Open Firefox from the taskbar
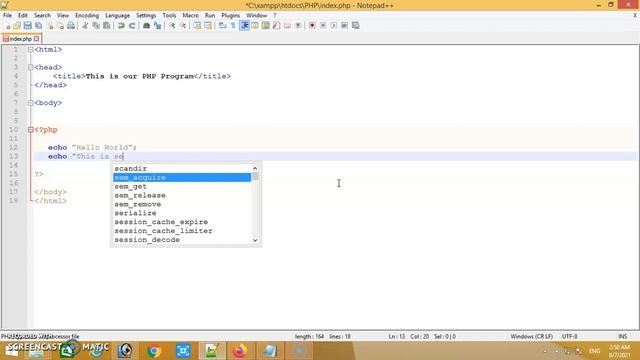Viewport: 640px width, 360px height. (x=240, y=351)
